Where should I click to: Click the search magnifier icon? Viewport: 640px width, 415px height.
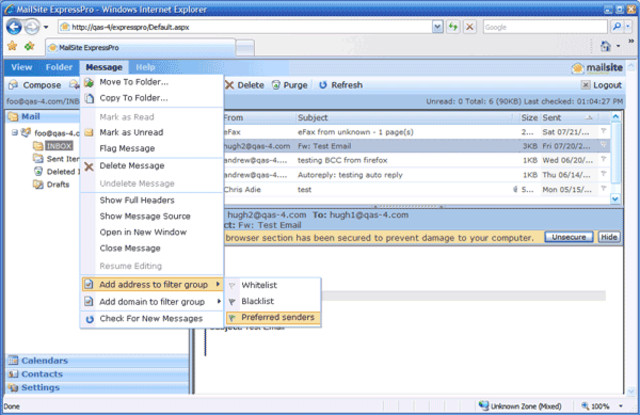point(616,27)
